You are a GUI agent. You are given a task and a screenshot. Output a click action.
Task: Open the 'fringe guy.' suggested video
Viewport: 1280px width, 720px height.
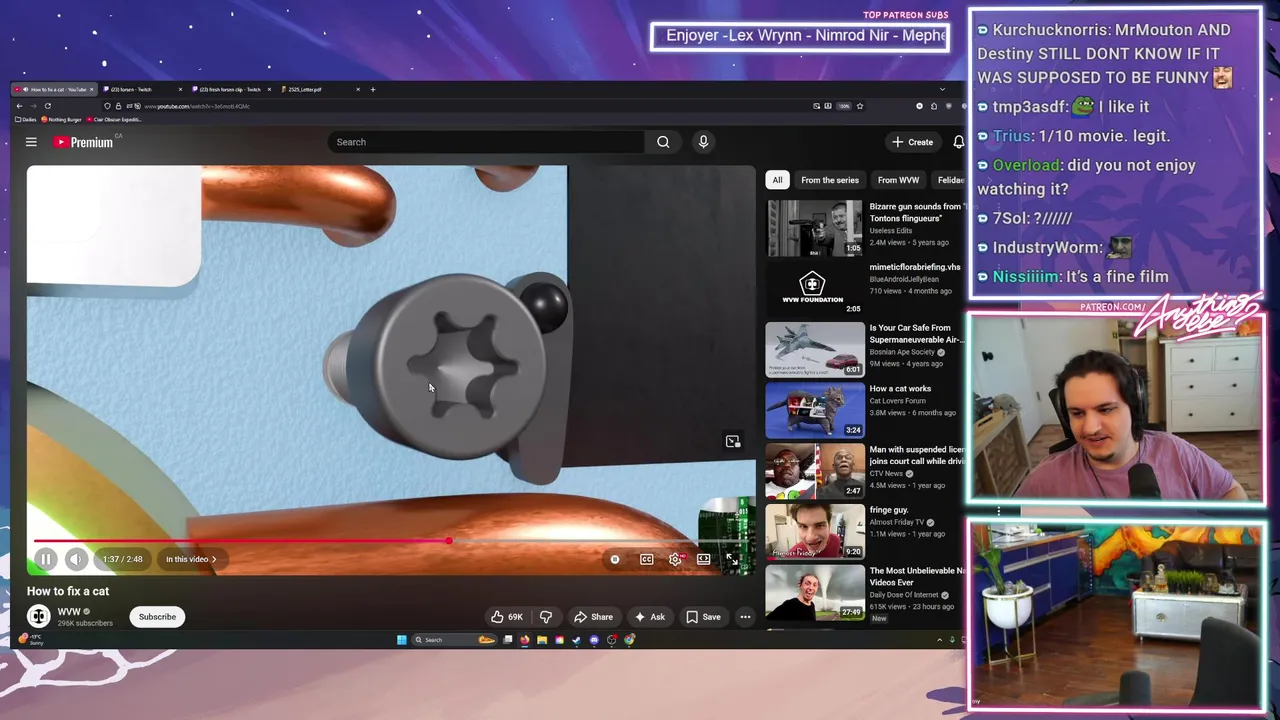pyautogui.click(x=814, y=531)
